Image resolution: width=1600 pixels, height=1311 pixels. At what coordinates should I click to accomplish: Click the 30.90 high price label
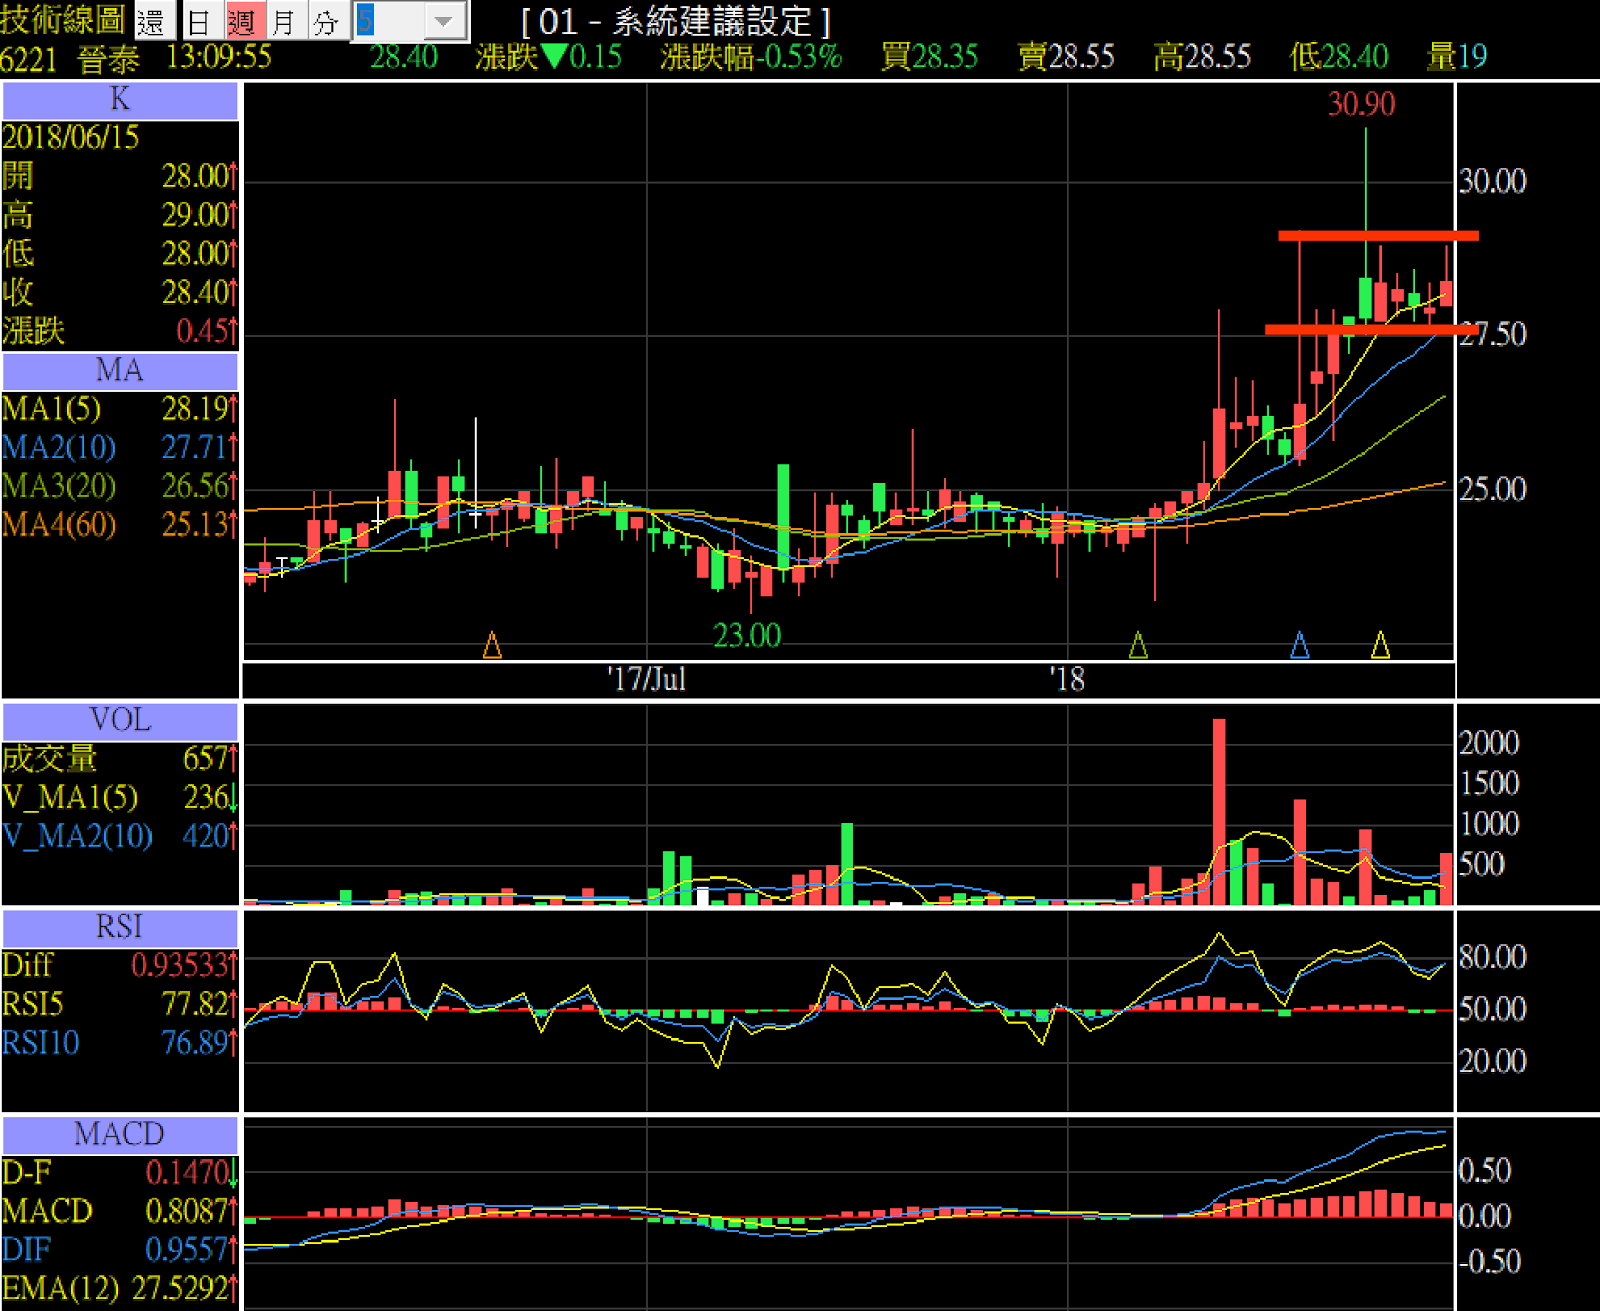(x=1361, y=104)
